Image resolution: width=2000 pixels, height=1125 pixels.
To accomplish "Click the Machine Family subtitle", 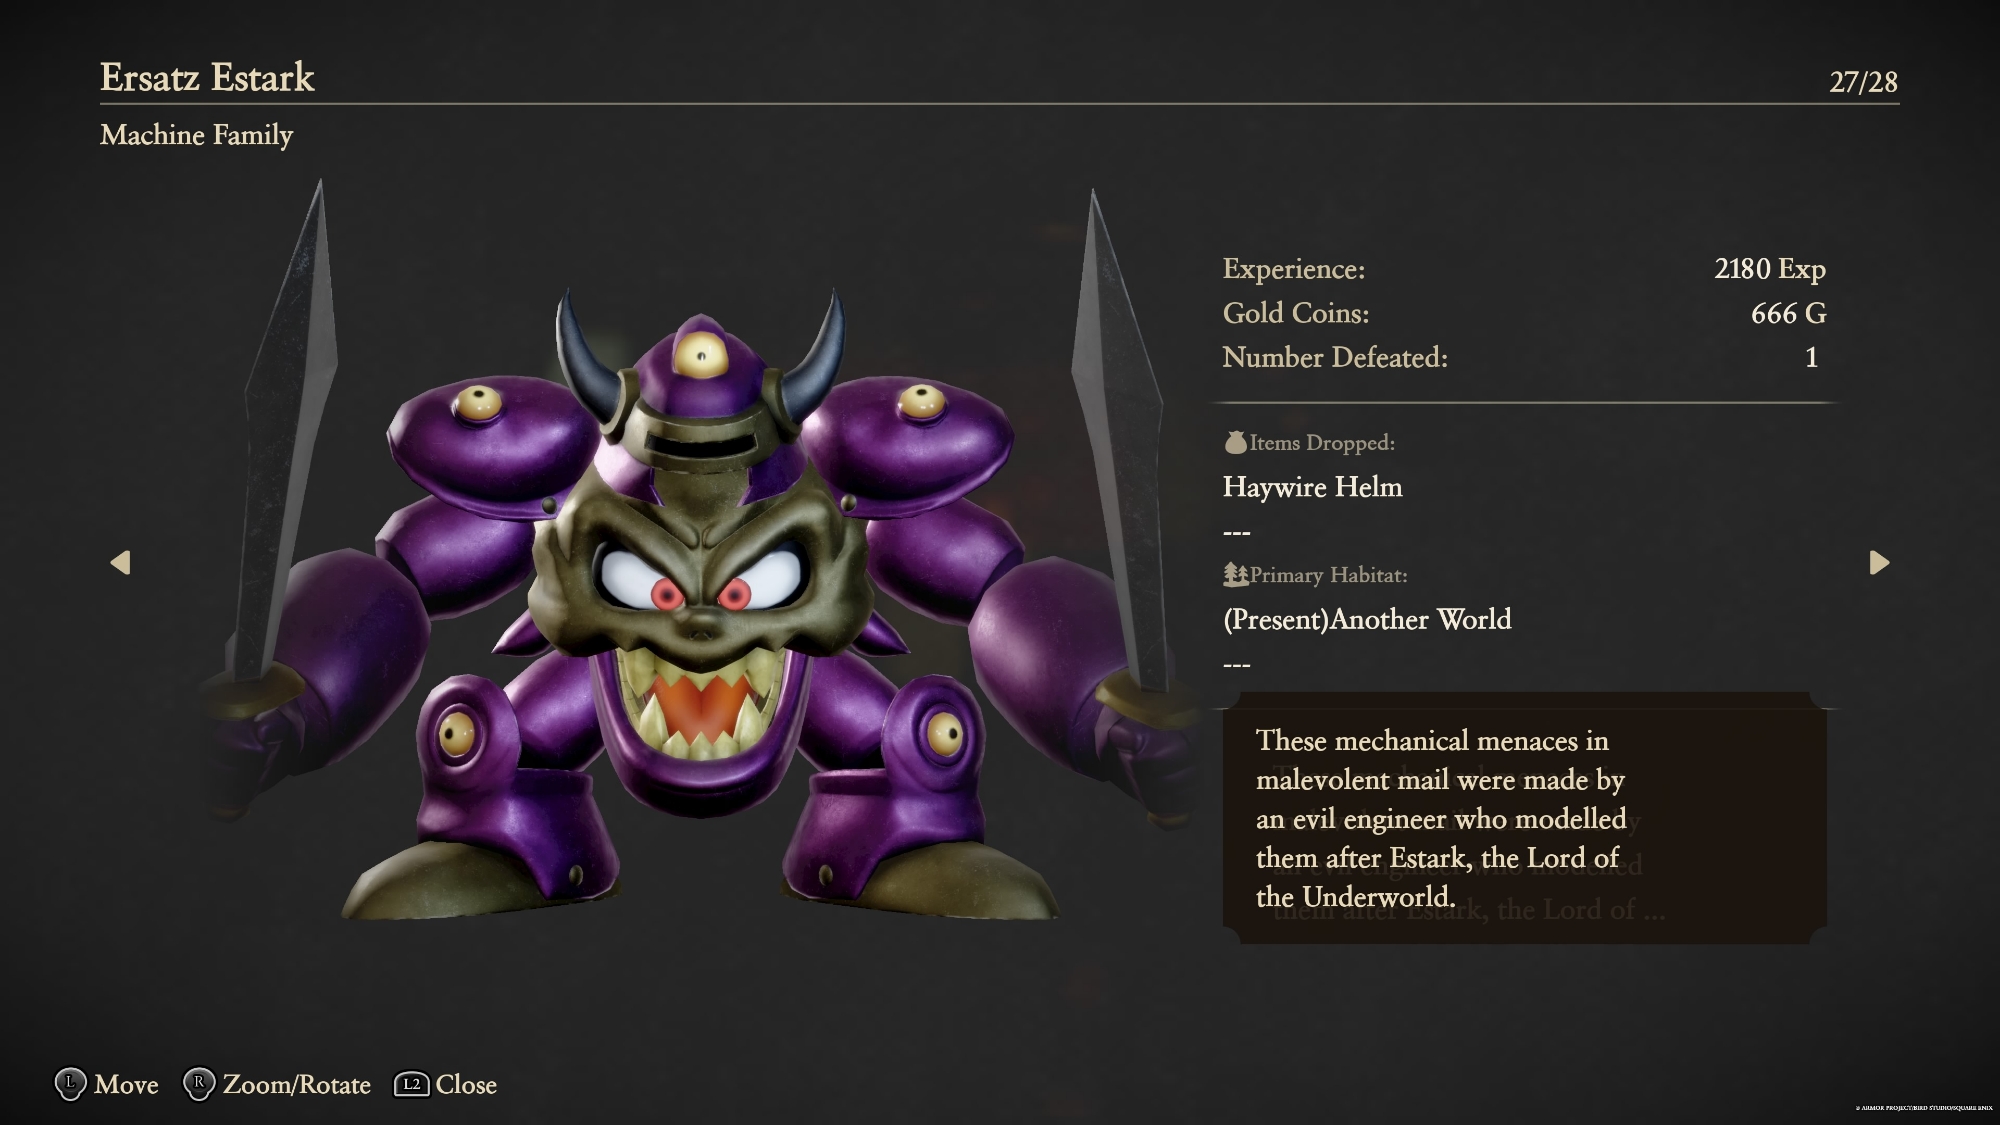I will [196, 135].
